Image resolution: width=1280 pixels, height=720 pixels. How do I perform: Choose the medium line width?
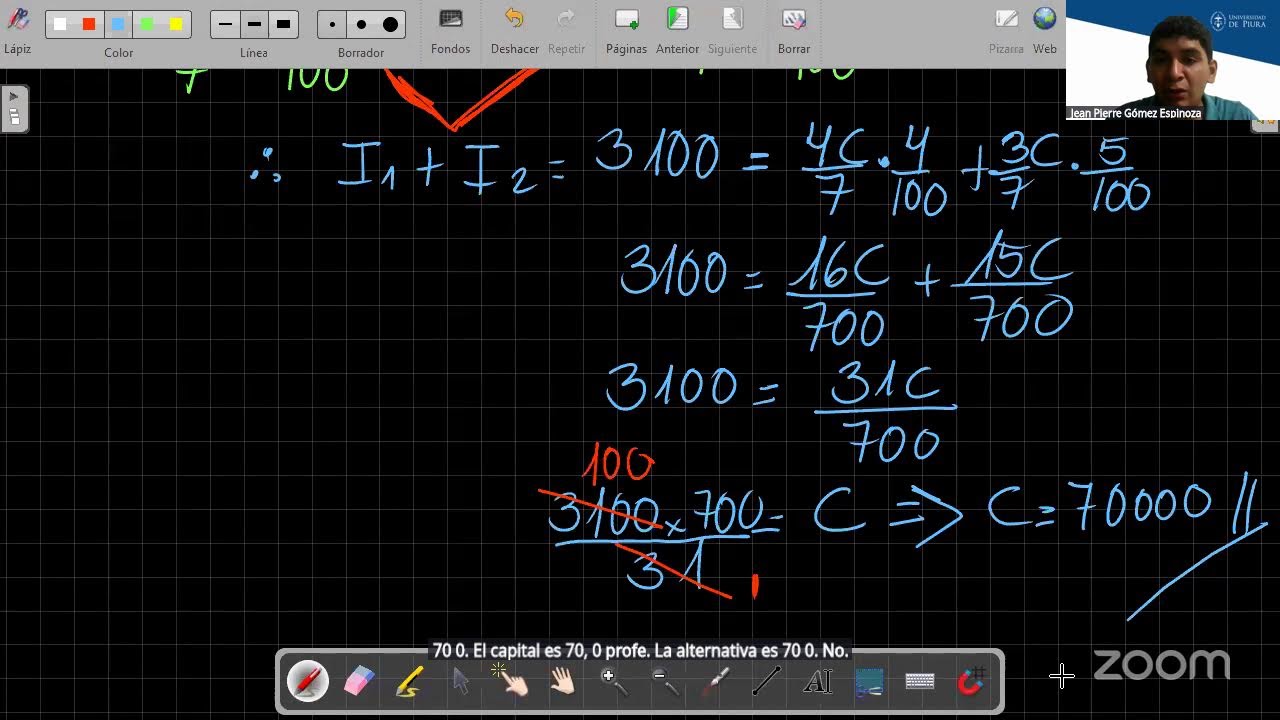[x=254, y=24]
